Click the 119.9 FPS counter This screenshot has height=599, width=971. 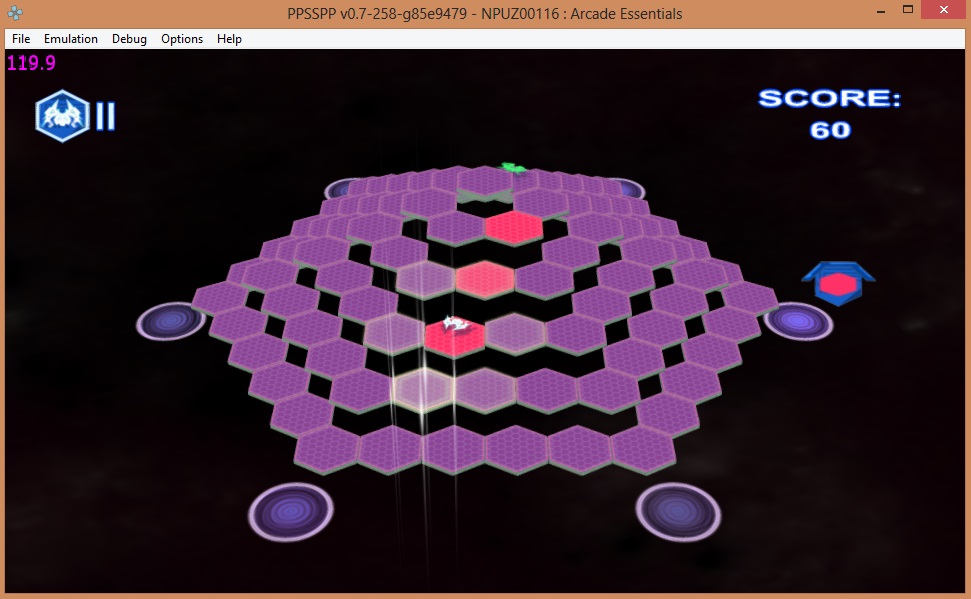click(32, 63)
